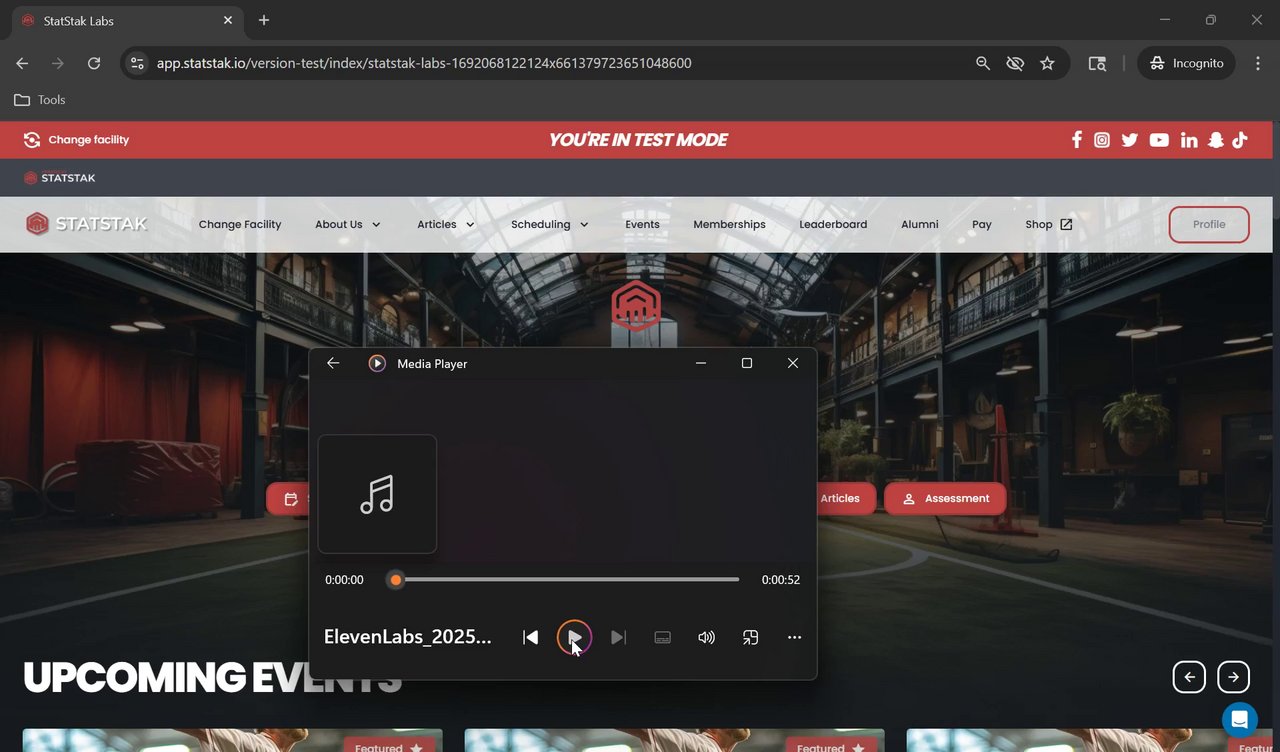The height and width of the screenshot is (752, 1280).
Task: Open Chrome zoom magnifier icon
Action: tap(983, 63)
